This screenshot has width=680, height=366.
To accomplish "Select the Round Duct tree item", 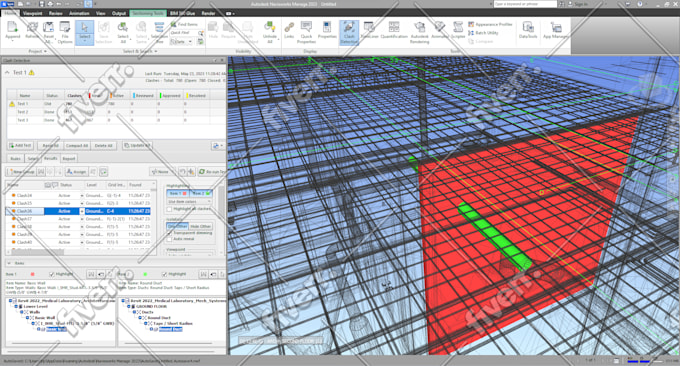I will 170,330.
